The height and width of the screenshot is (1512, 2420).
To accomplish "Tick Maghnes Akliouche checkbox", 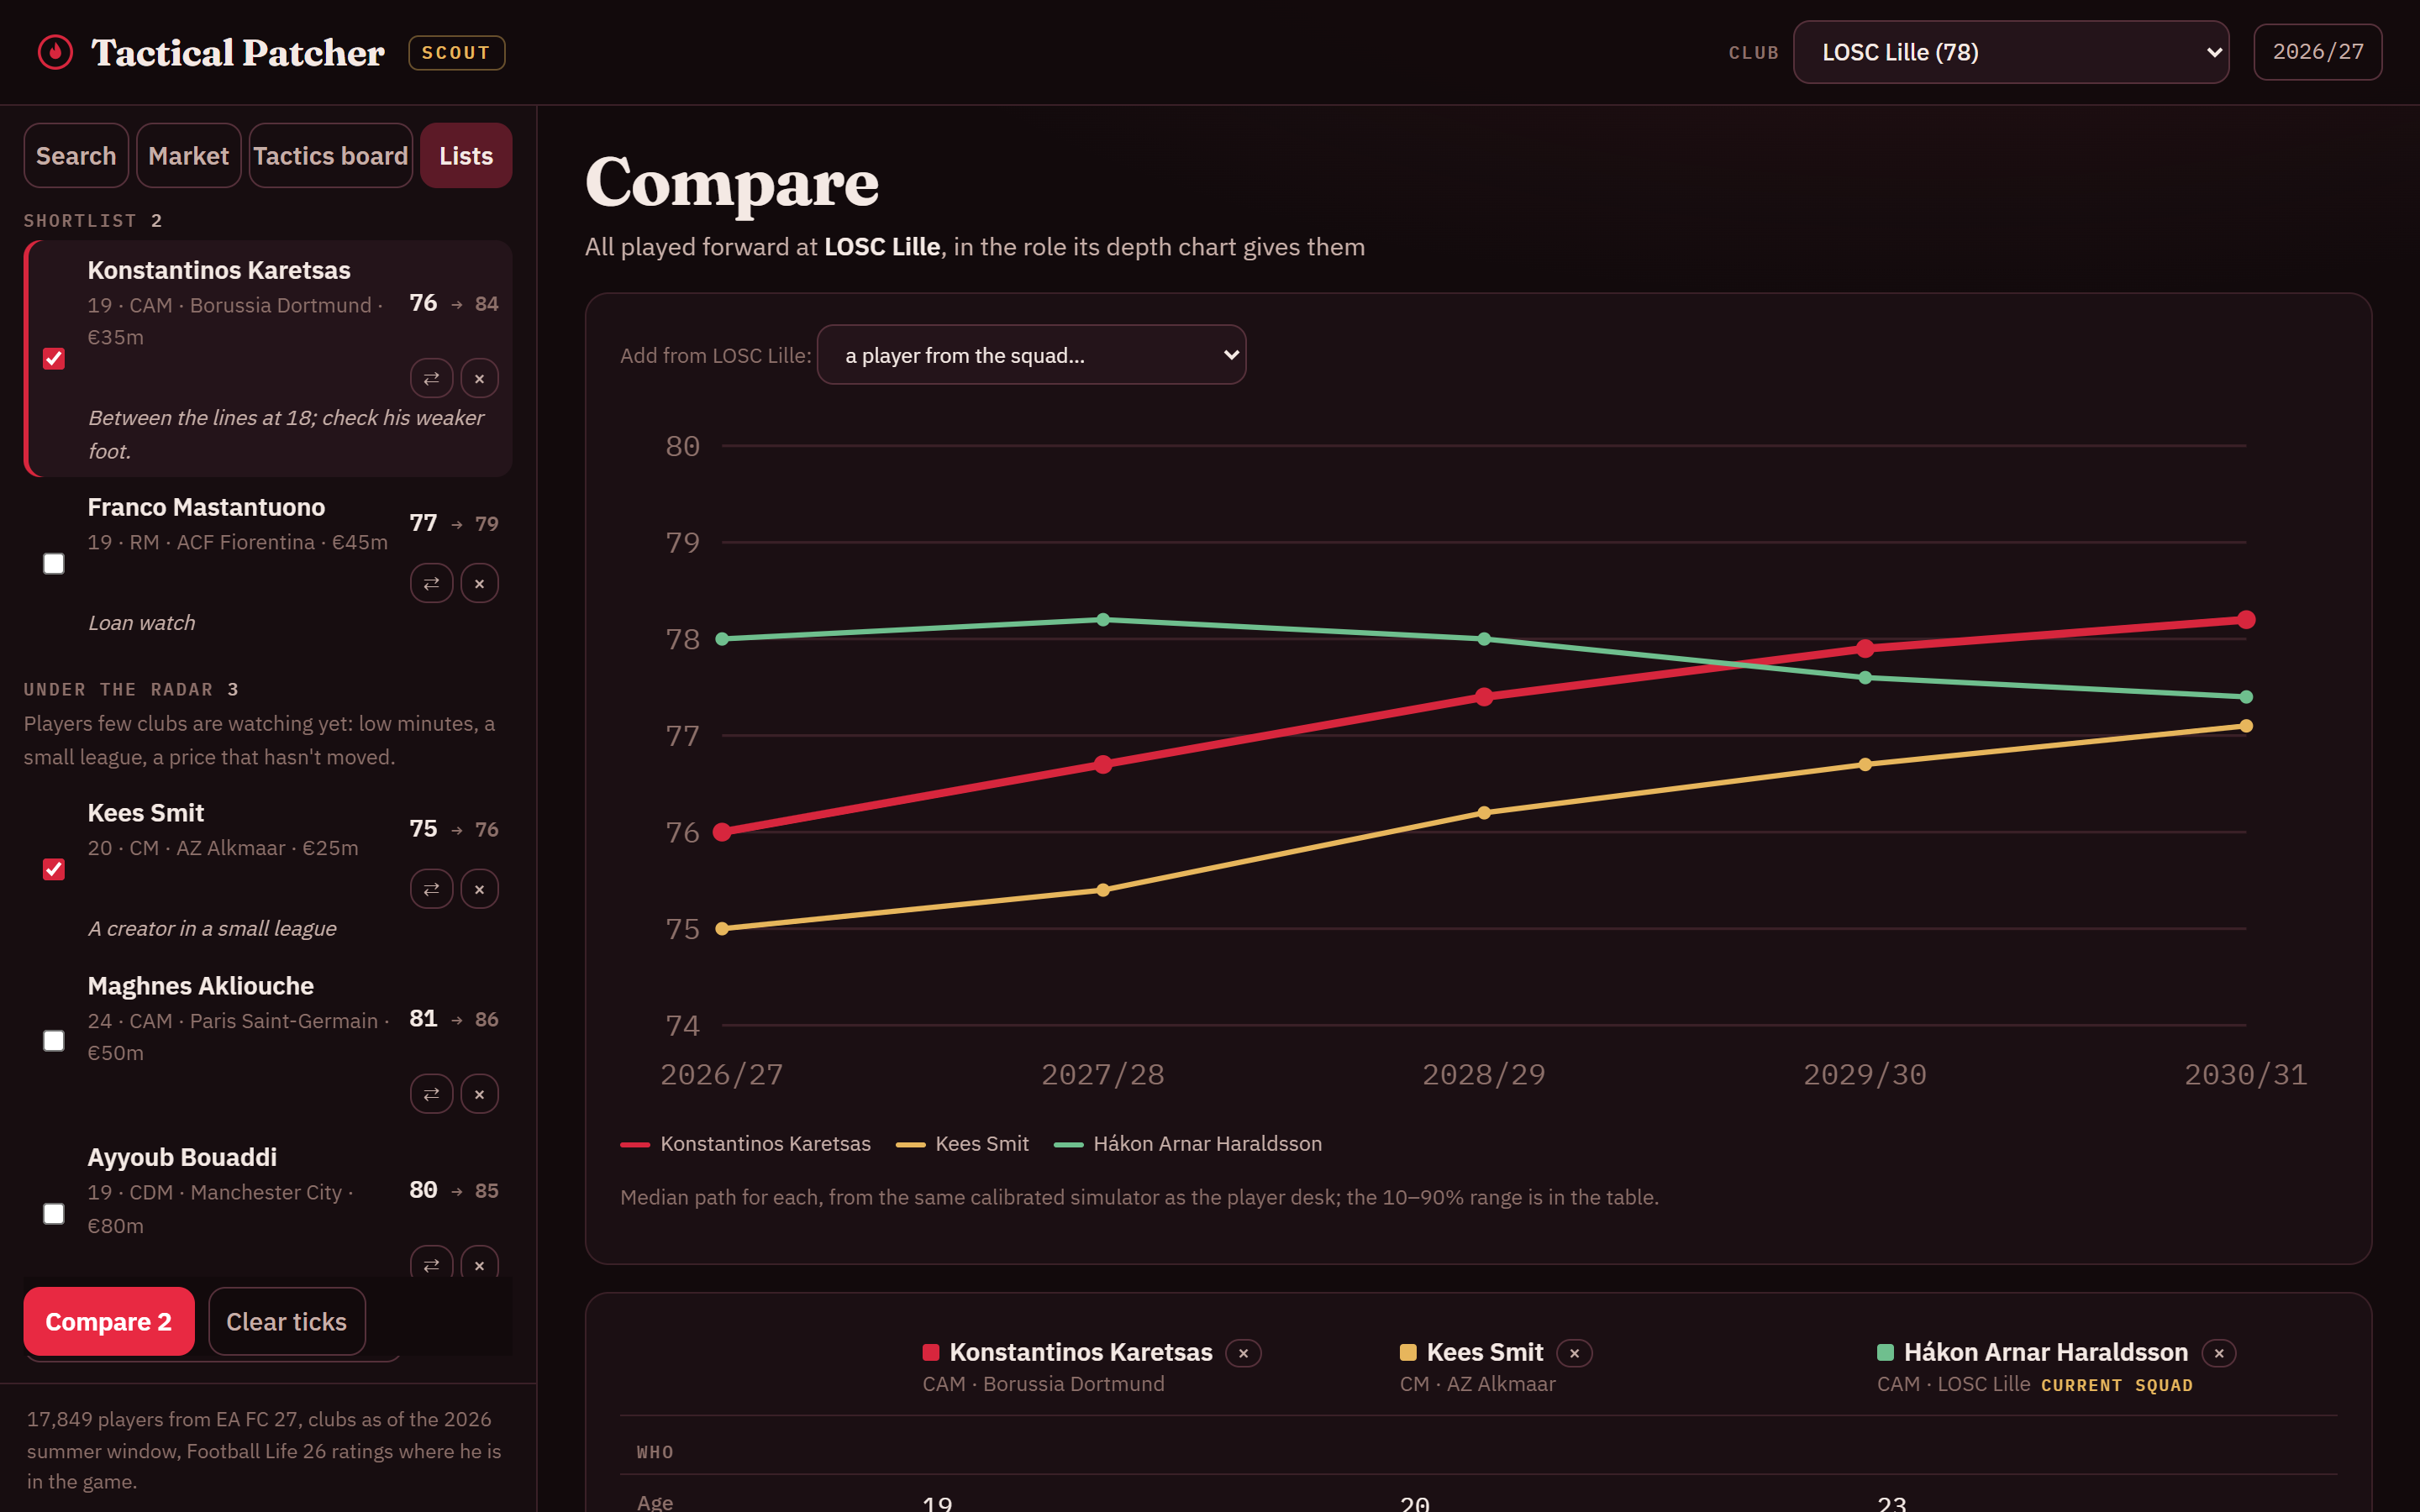I will click(54, 1041).
